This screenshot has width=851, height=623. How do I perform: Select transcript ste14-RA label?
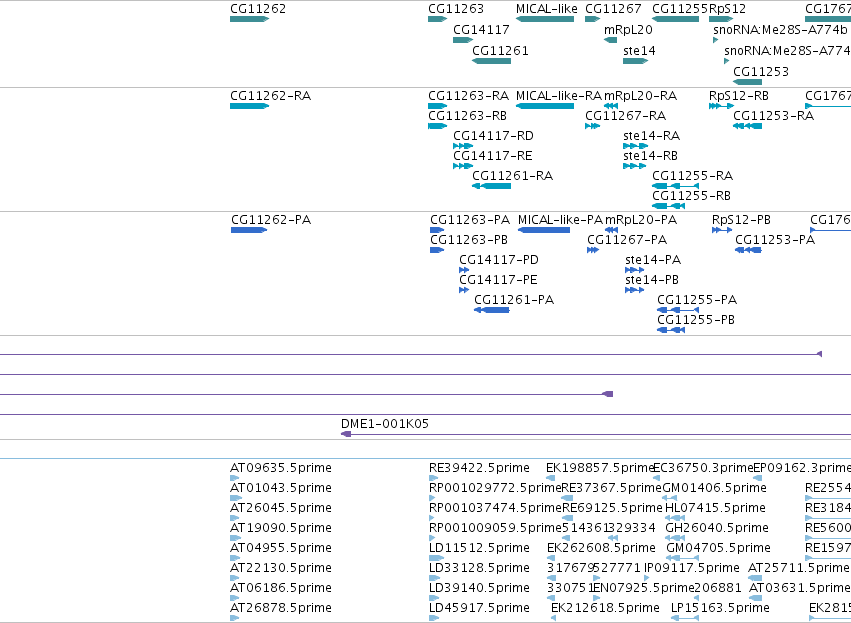(651, 136)
